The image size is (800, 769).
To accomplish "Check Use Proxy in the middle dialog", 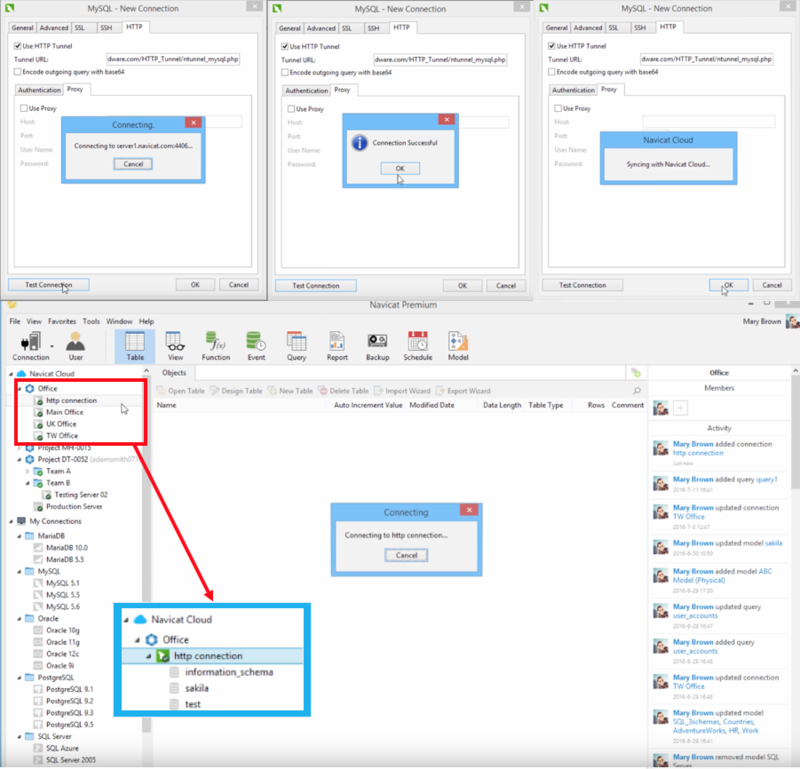I will click(291, 109).
